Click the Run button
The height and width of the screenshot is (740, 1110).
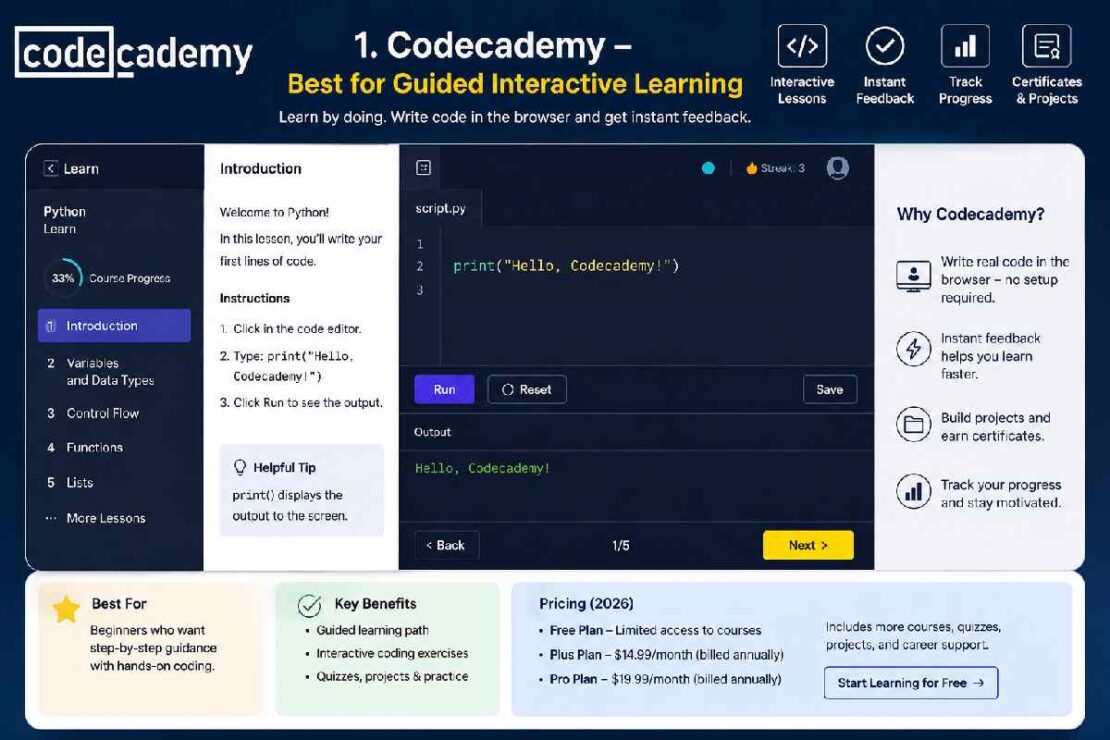click(x=444, y=389)
